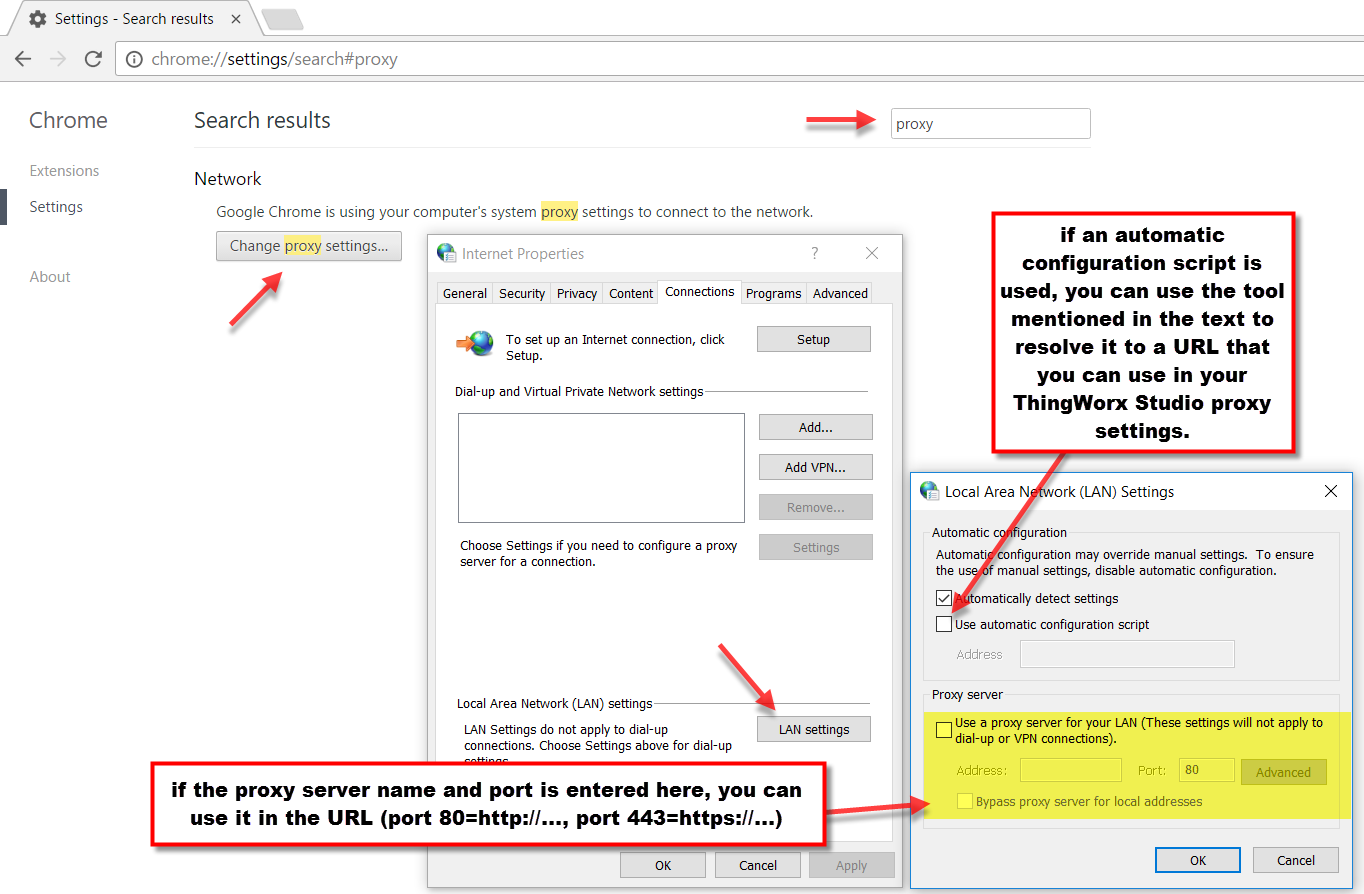Click the Chrome address bar URL
The image size is (1364, 894).
pos(274,59)
